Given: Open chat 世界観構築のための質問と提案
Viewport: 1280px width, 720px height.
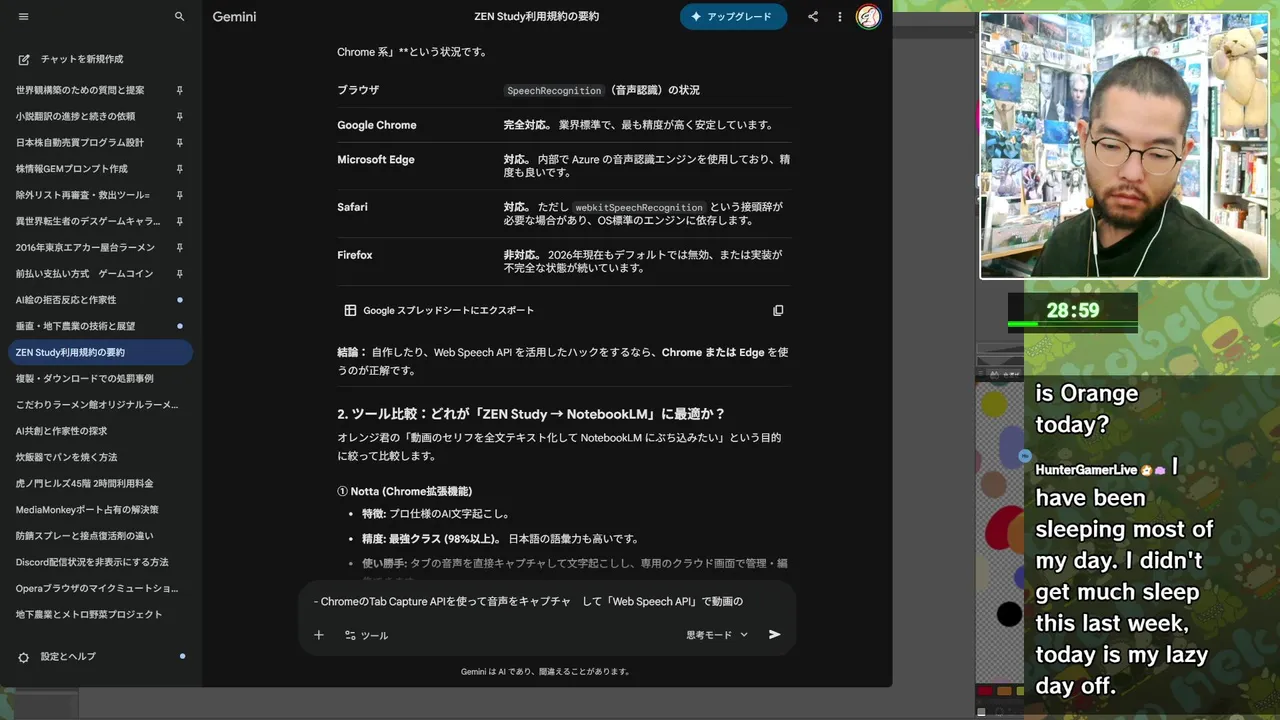Looking at the screenshot, I should click(80, 90).
